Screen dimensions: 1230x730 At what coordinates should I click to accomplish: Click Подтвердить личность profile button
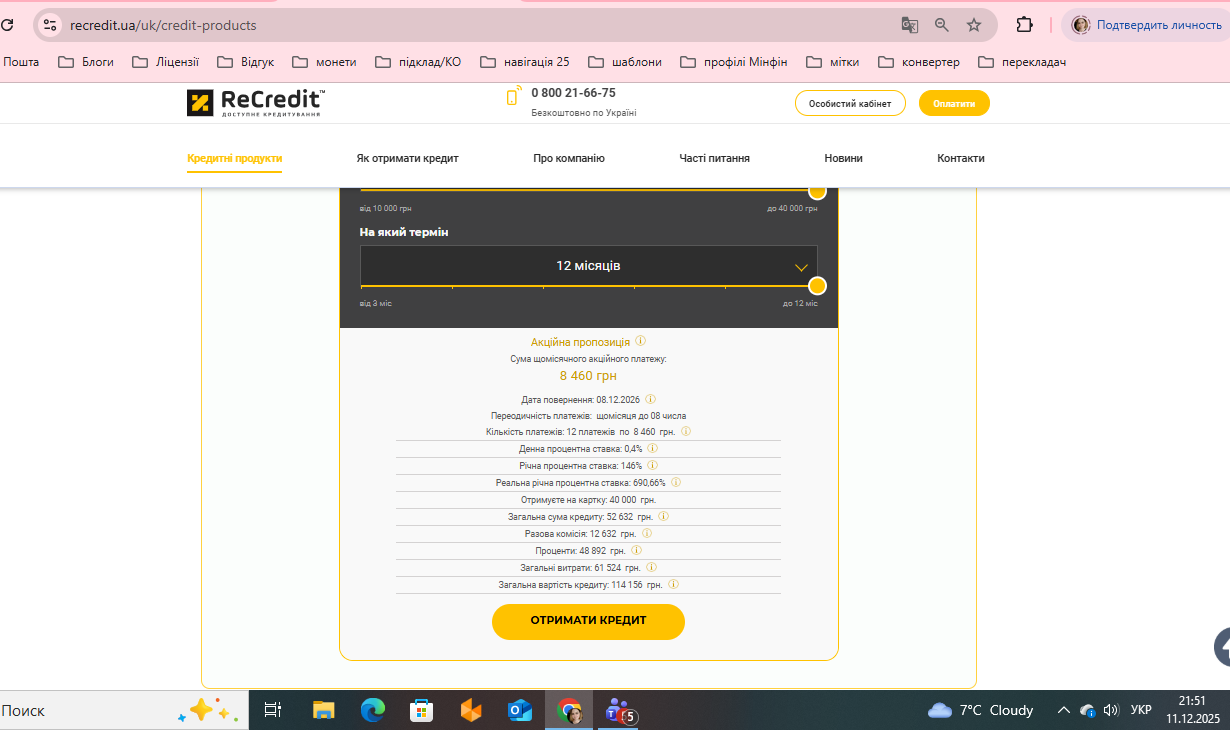pos(1146,25)
